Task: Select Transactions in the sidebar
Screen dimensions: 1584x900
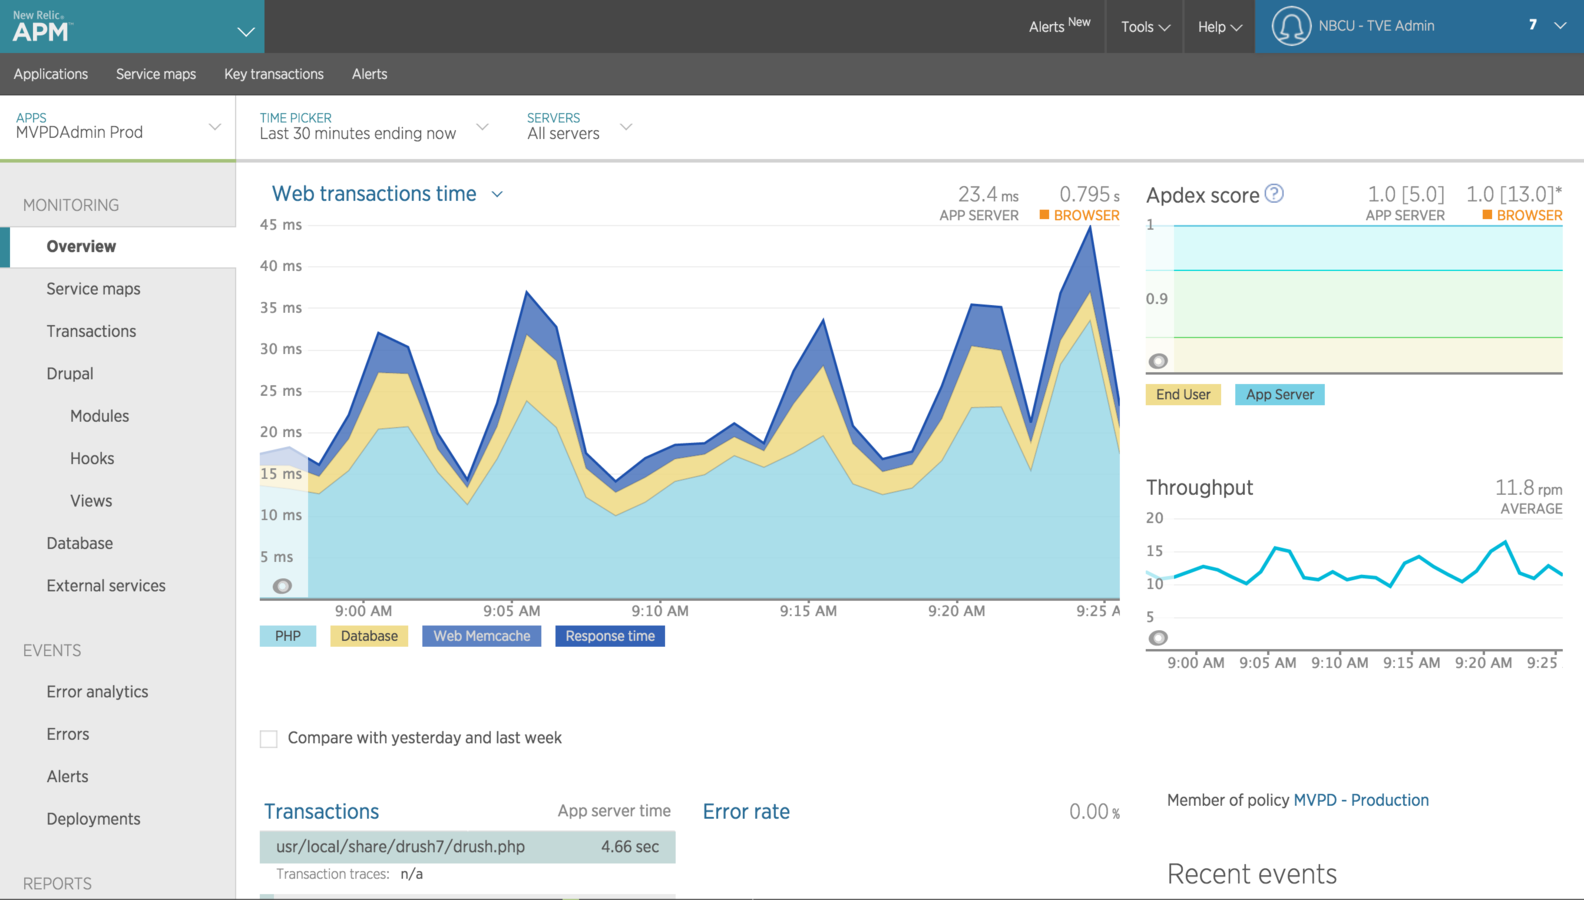Action: pyautogui.click(x=91, y=331)
